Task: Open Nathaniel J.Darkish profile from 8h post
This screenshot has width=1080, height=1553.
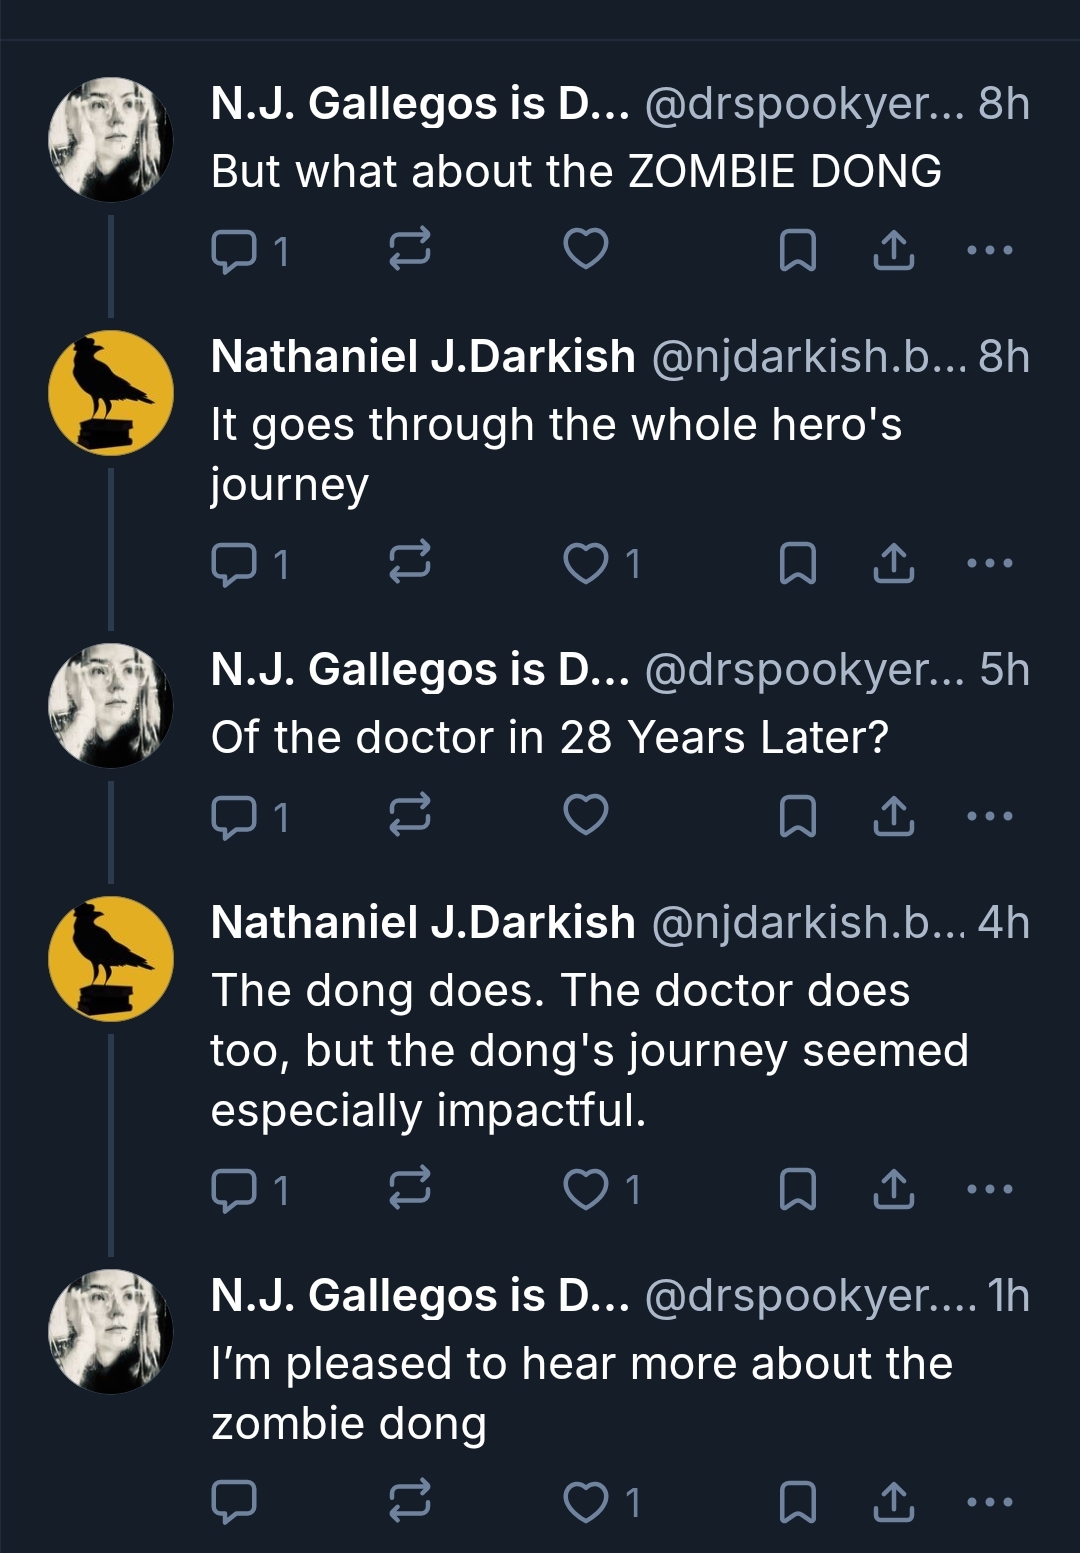Action: point(423,357)
